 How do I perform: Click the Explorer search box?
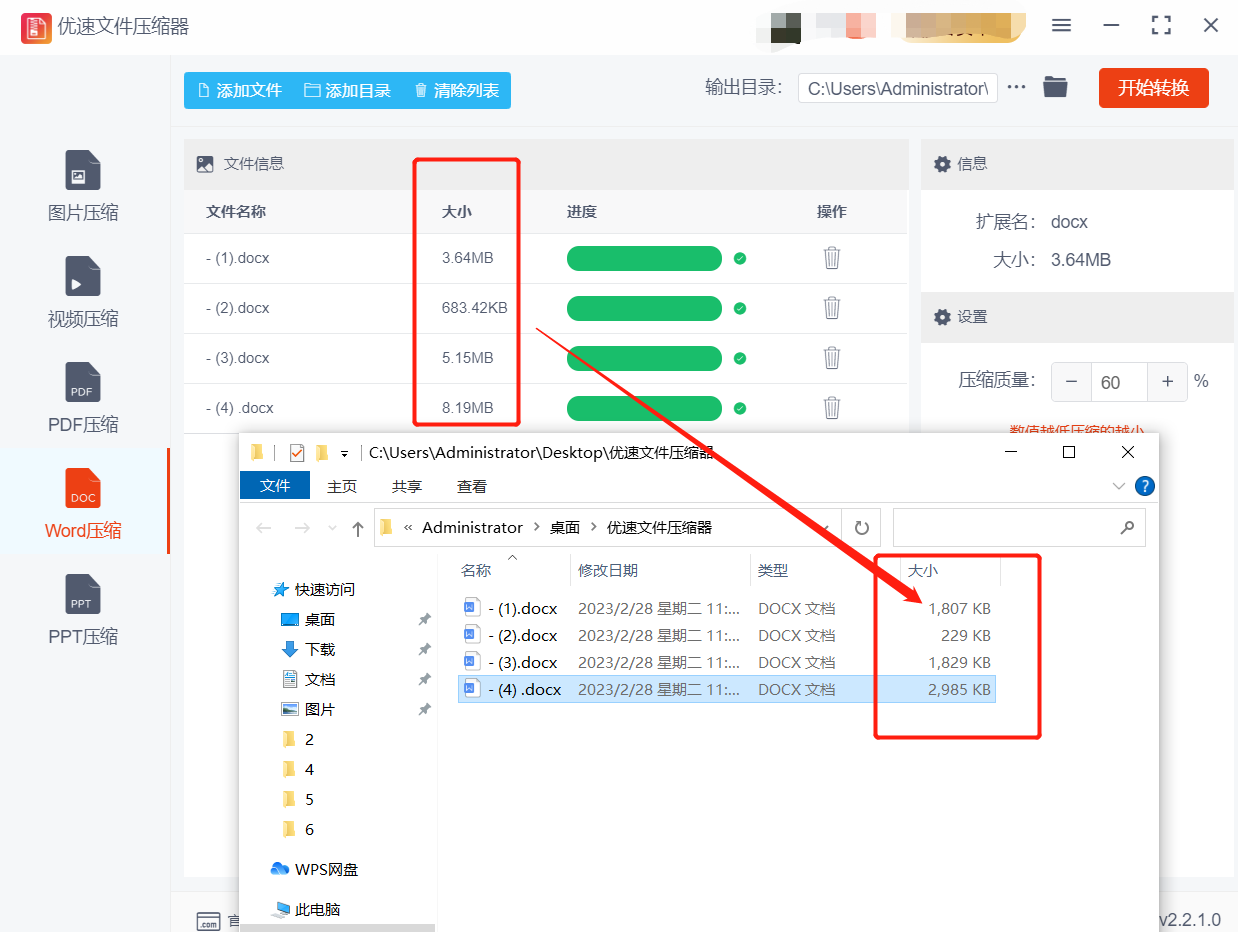click(1019, 528)
